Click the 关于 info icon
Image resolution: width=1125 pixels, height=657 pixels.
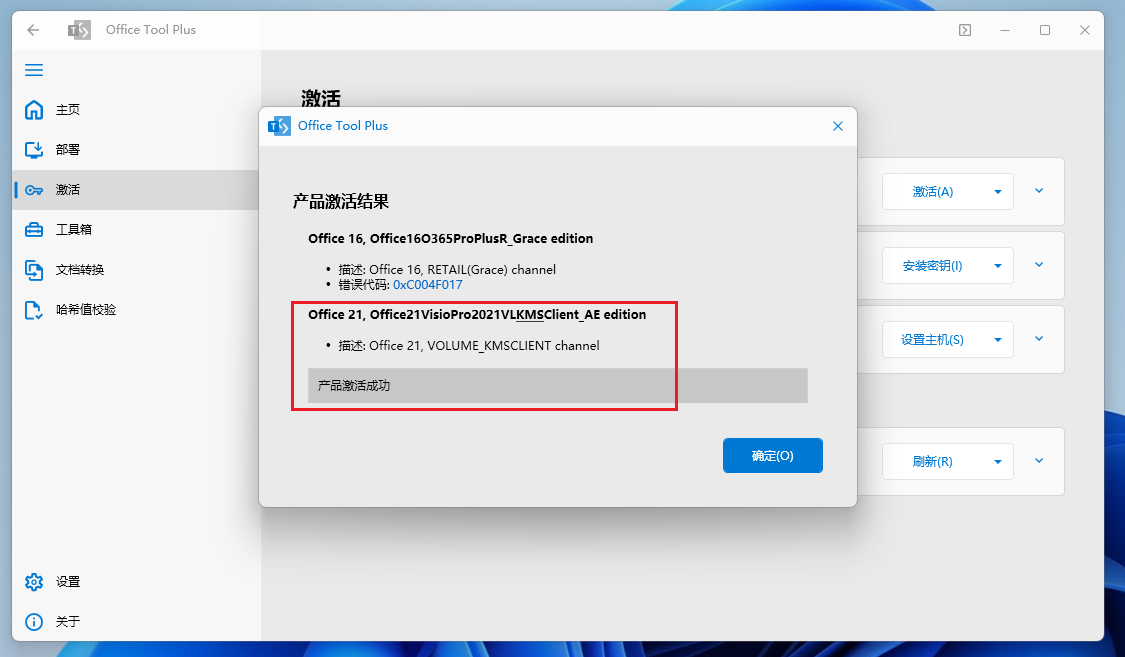[x=34, y=622]
